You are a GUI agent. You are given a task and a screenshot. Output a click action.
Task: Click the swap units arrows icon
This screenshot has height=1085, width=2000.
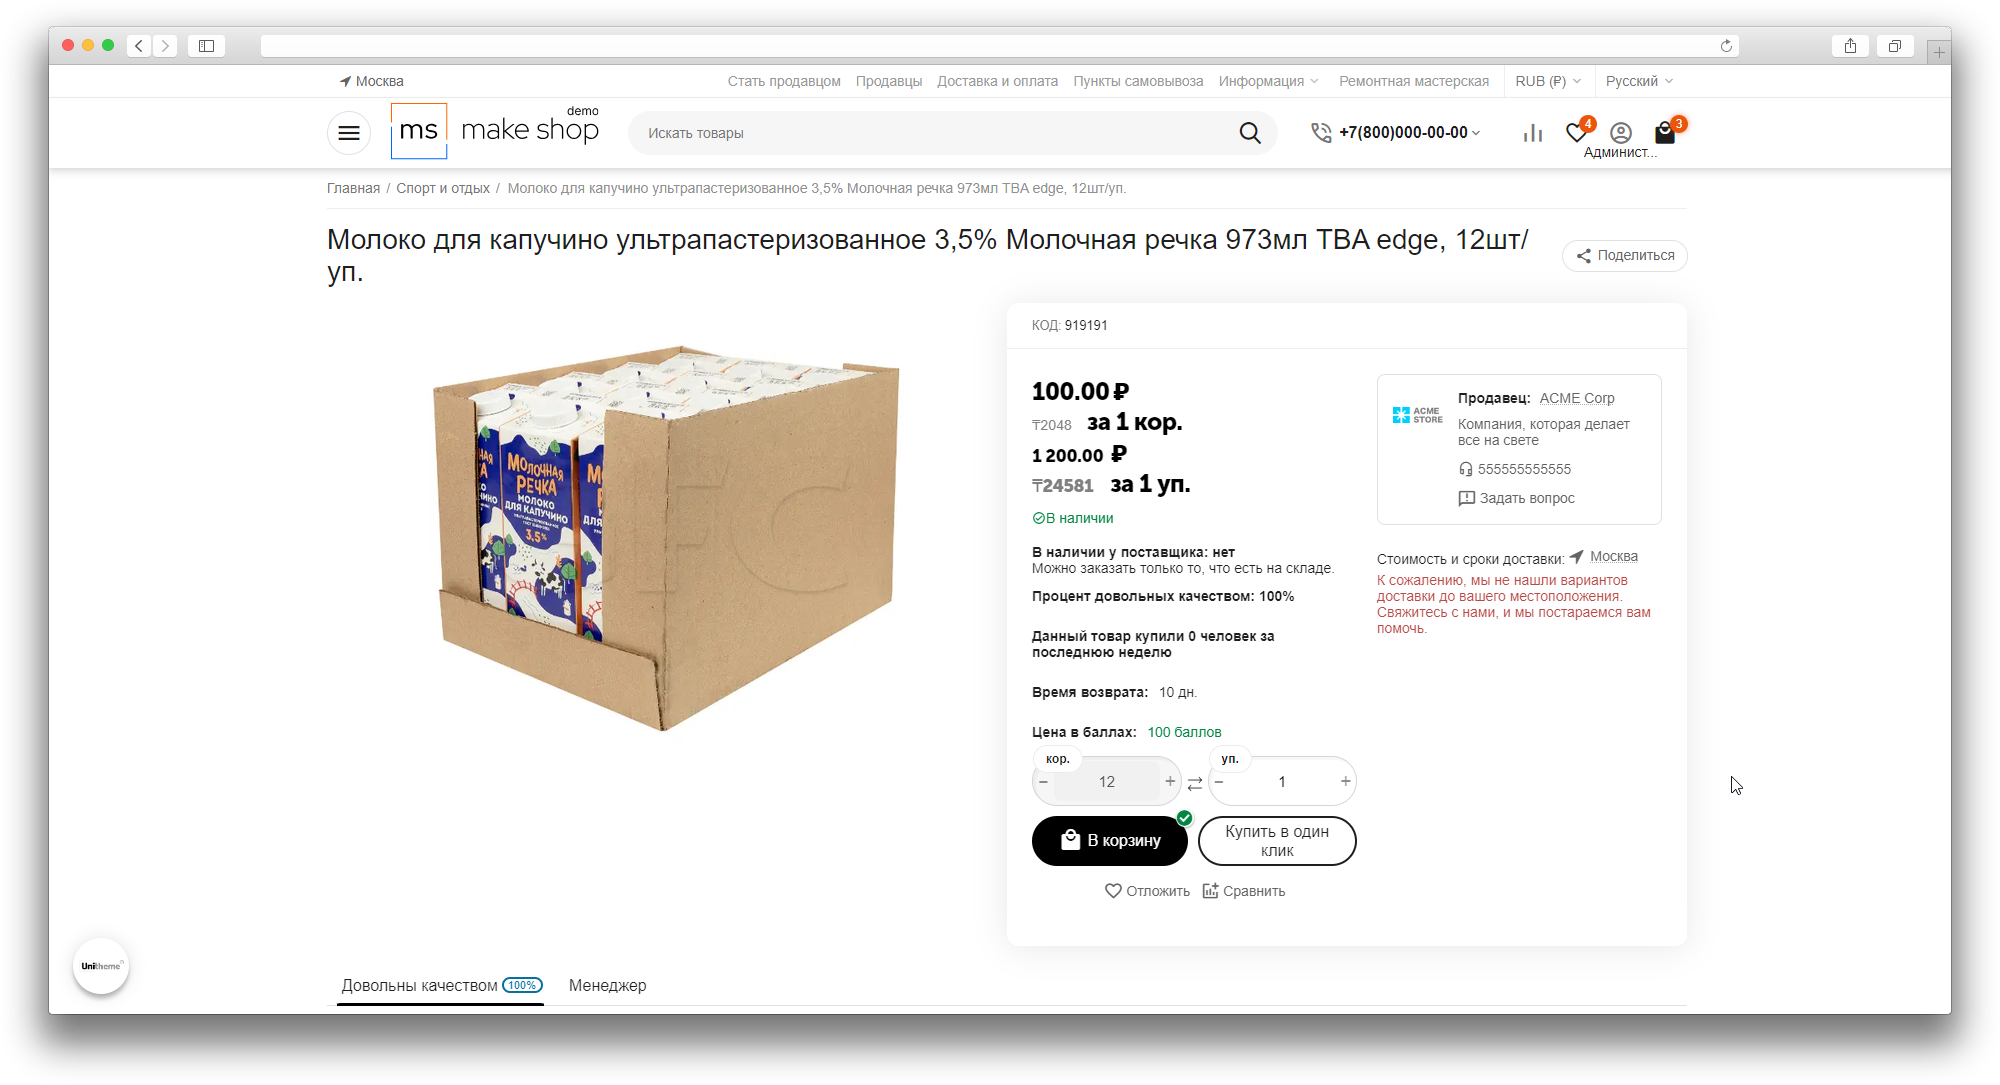click(1195, 783)
